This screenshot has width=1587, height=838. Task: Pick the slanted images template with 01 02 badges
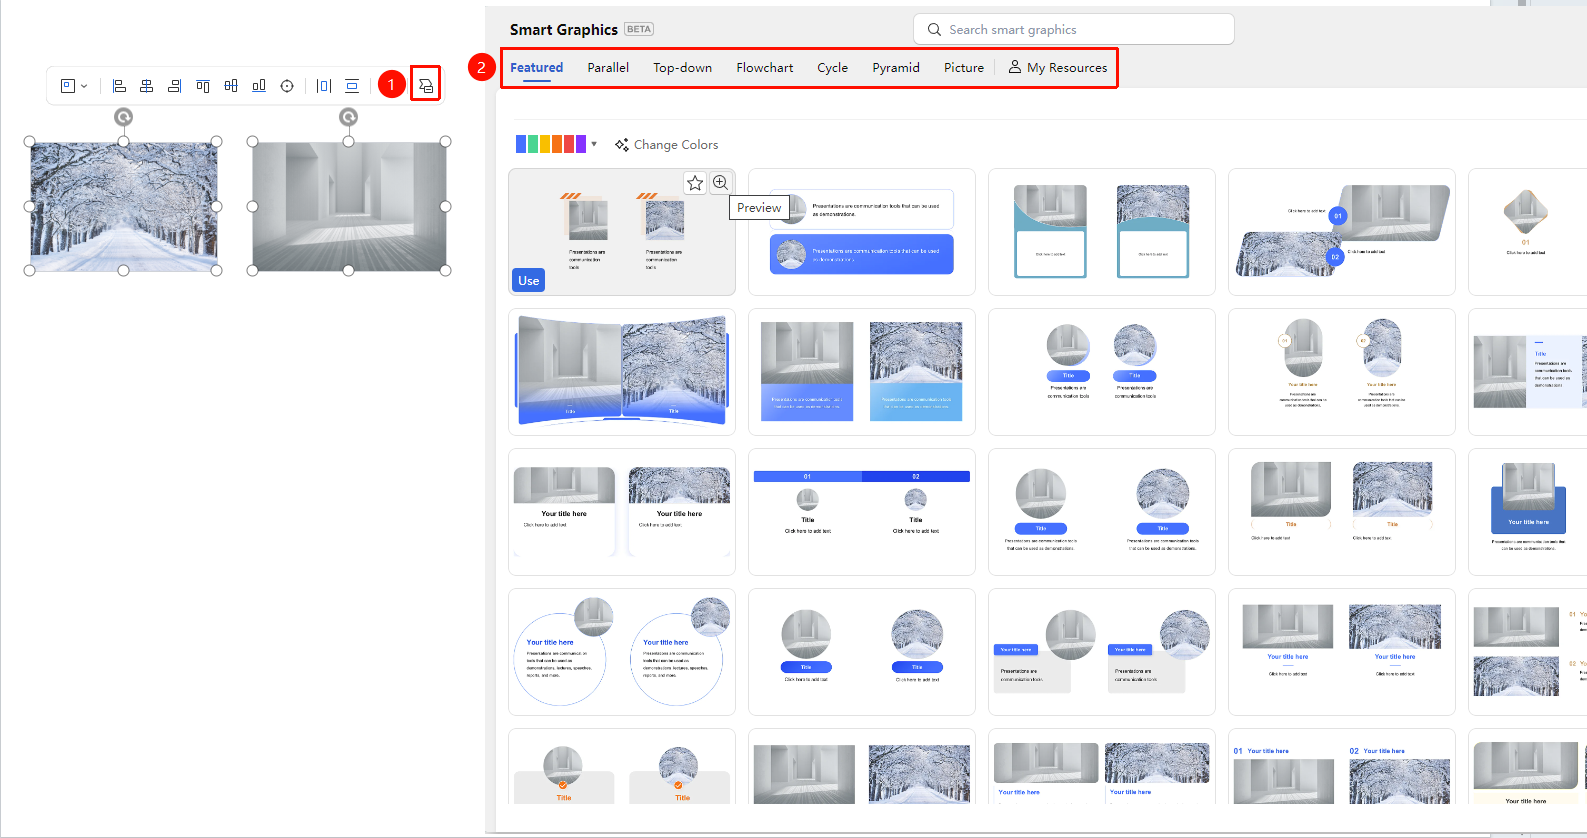(1342, 232)
